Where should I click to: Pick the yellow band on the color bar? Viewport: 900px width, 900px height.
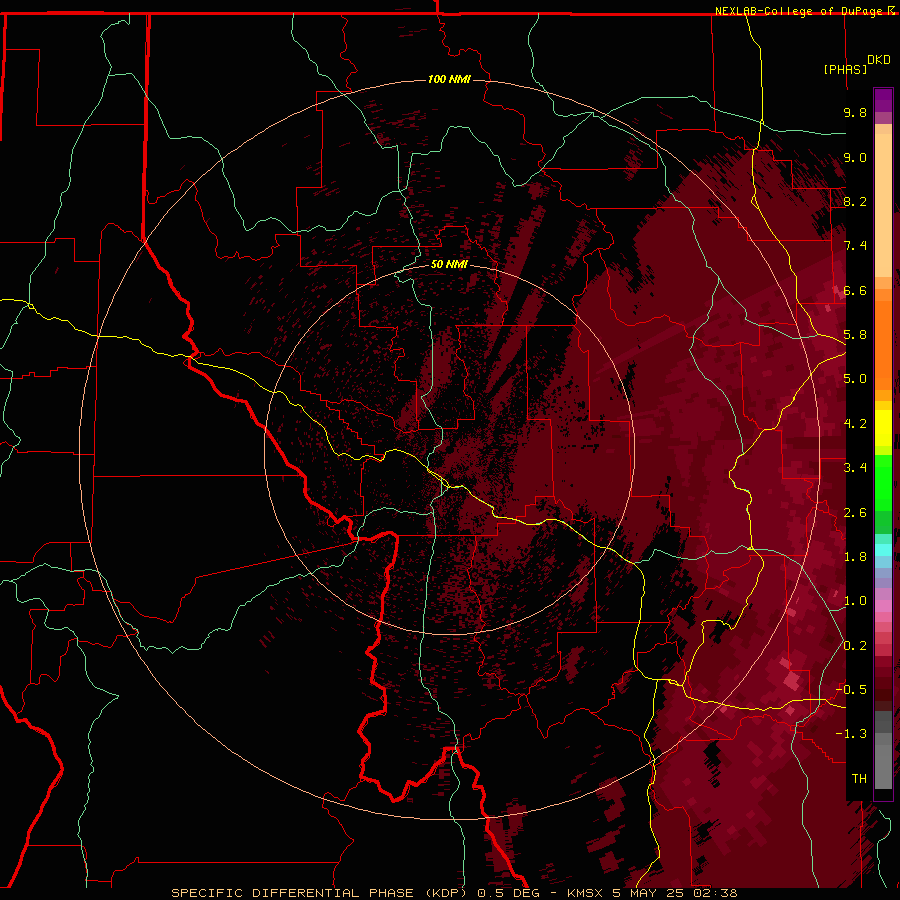[x=883, y=428]
